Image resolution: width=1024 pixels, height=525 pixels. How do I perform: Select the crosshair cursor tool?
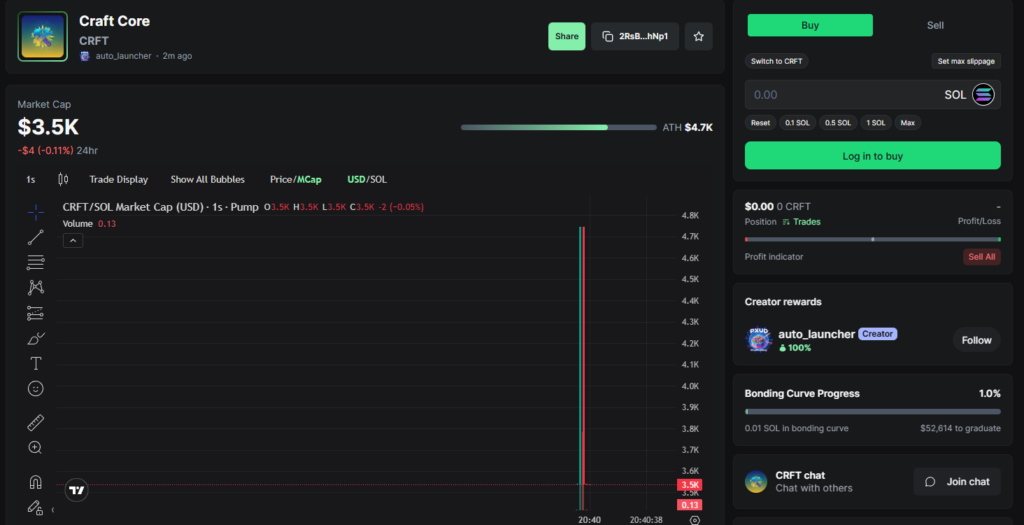tap(35, 211)
